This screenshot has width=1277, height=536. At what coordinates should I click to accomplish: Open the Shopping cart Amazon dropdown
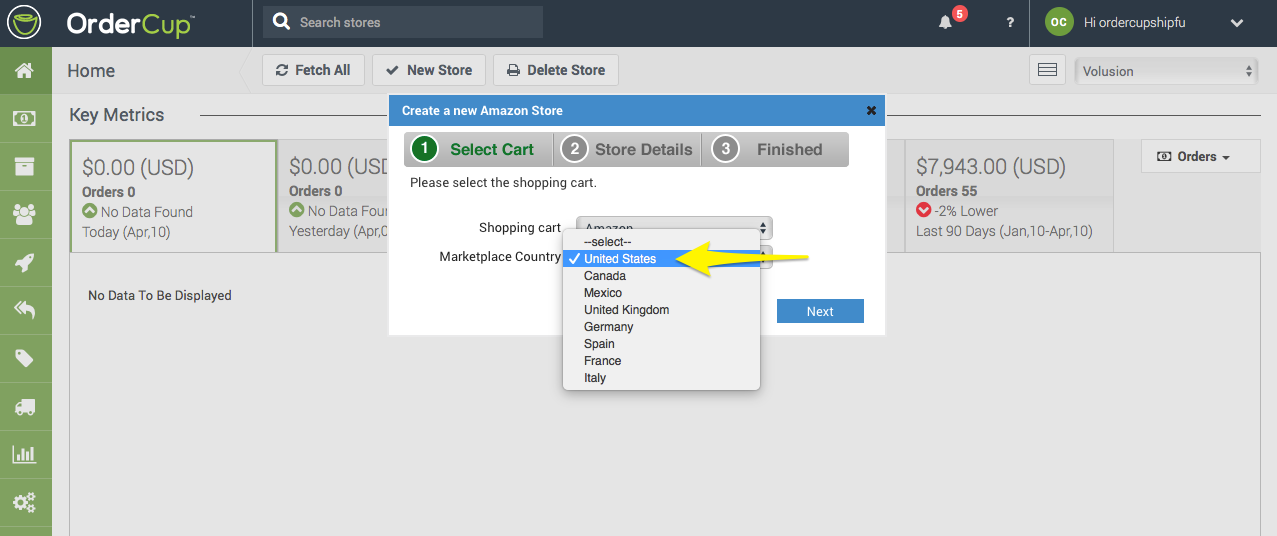click(675, 228)
